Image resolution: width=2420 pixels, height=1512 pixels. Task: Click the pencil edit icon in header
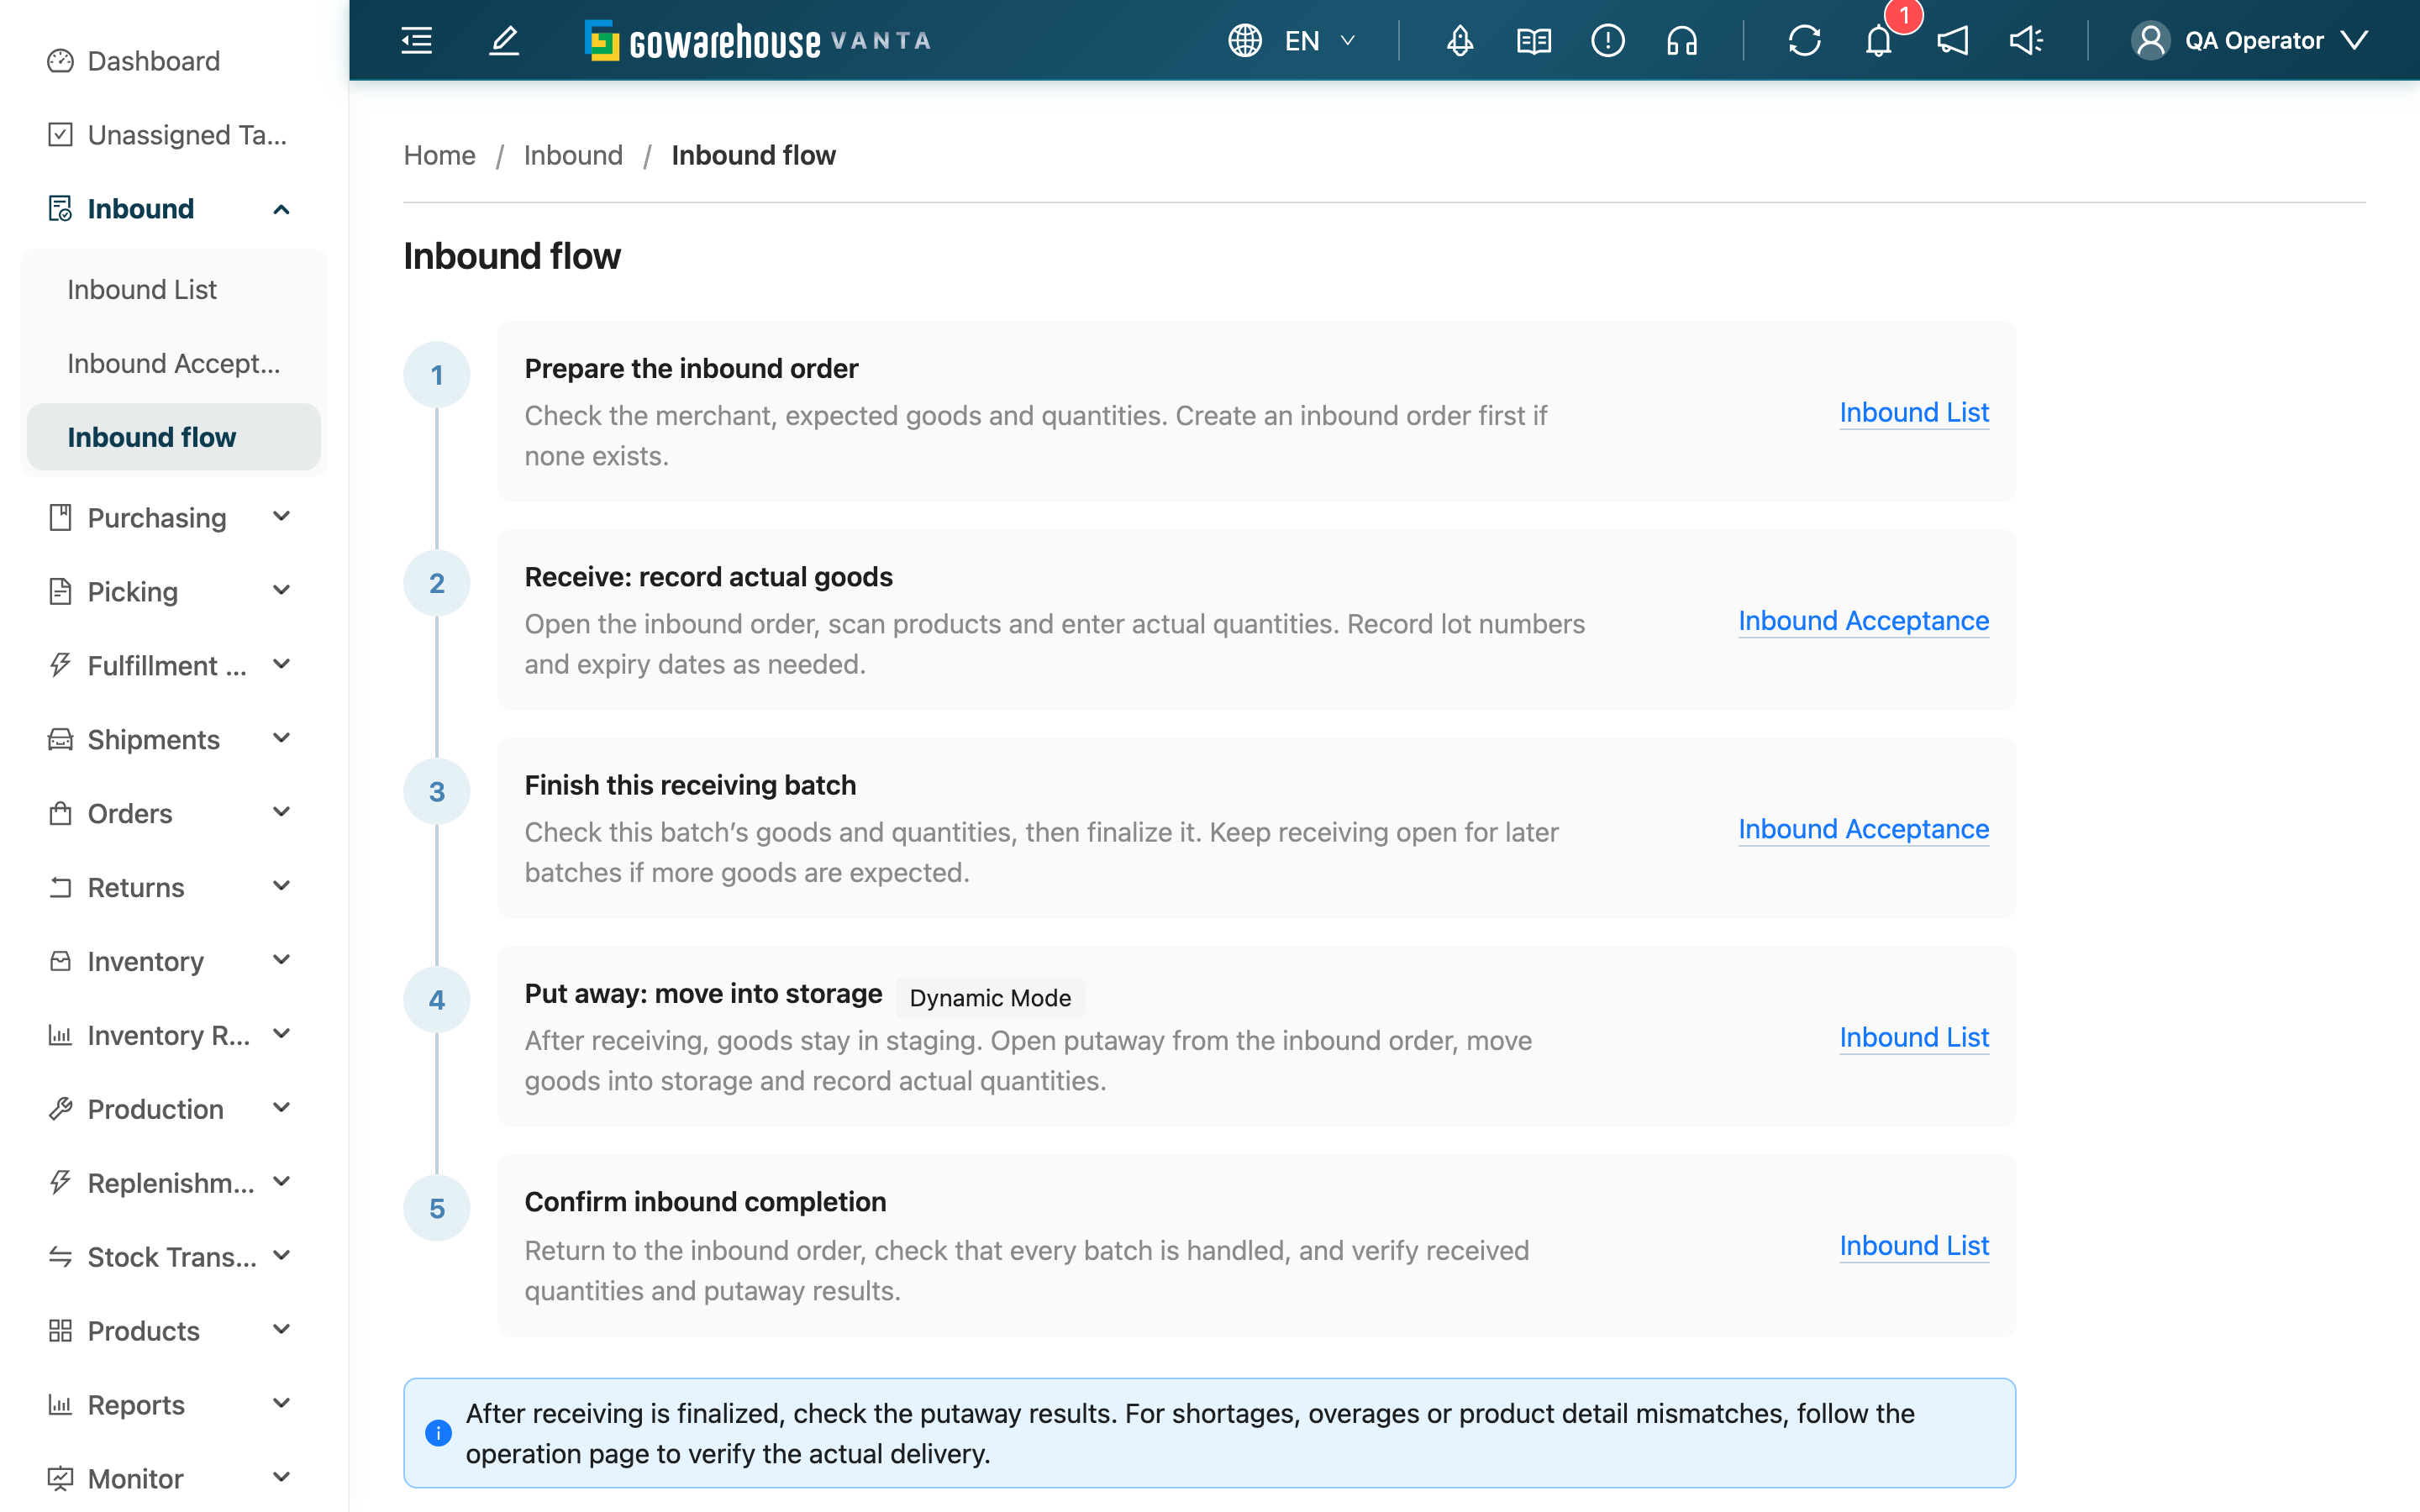click(504, 41)
